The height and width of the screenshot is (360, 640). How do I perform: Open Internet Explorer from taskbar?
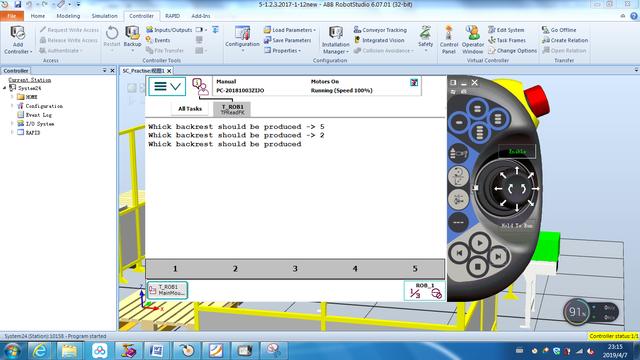(x=39, y=351)
